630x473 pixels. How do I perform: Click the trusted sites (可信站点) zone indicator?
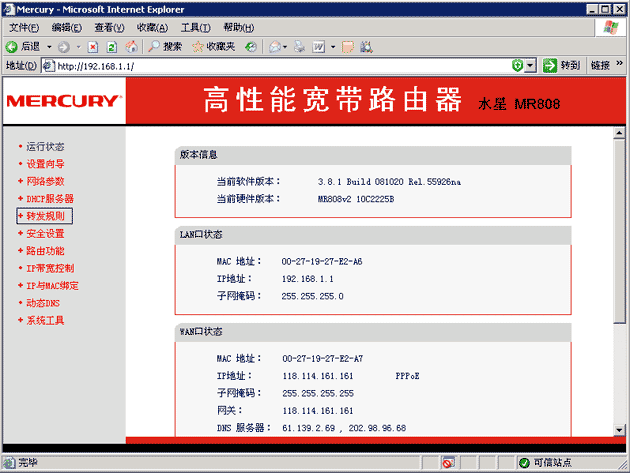pyautogui.click(x=545, y=463)
